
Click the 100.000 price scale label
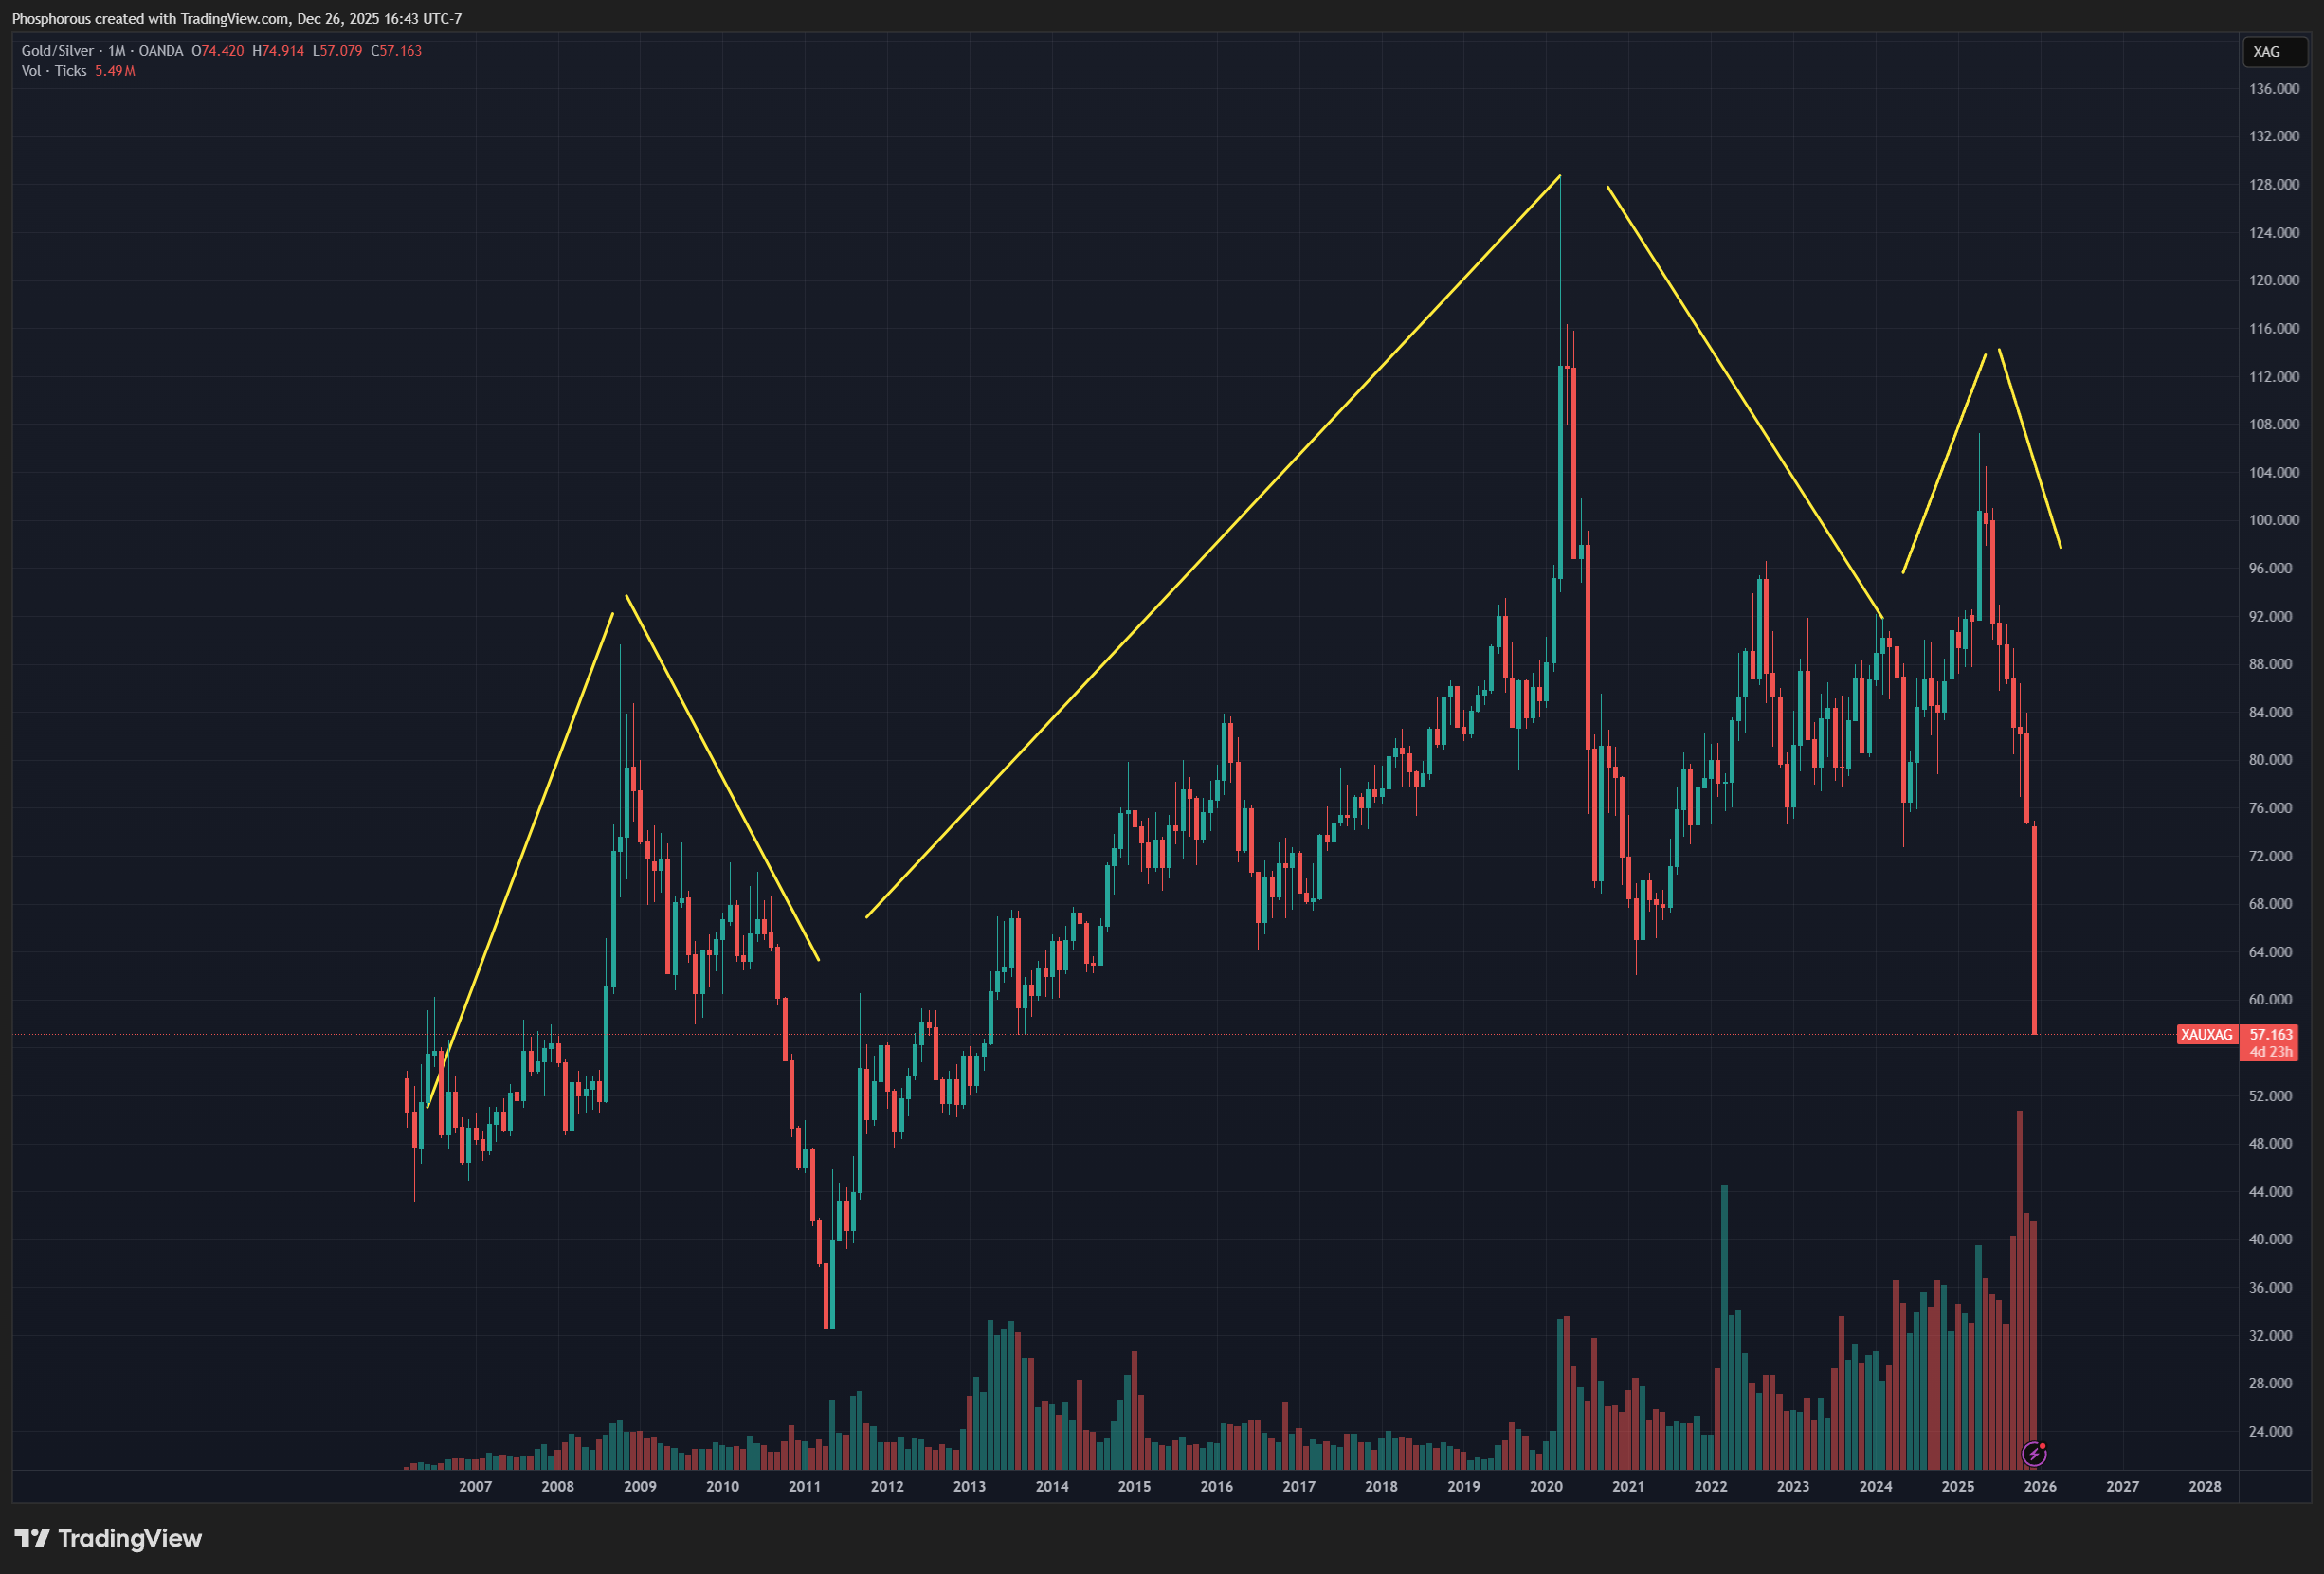pyautogui.click(x=2274, y=520)
